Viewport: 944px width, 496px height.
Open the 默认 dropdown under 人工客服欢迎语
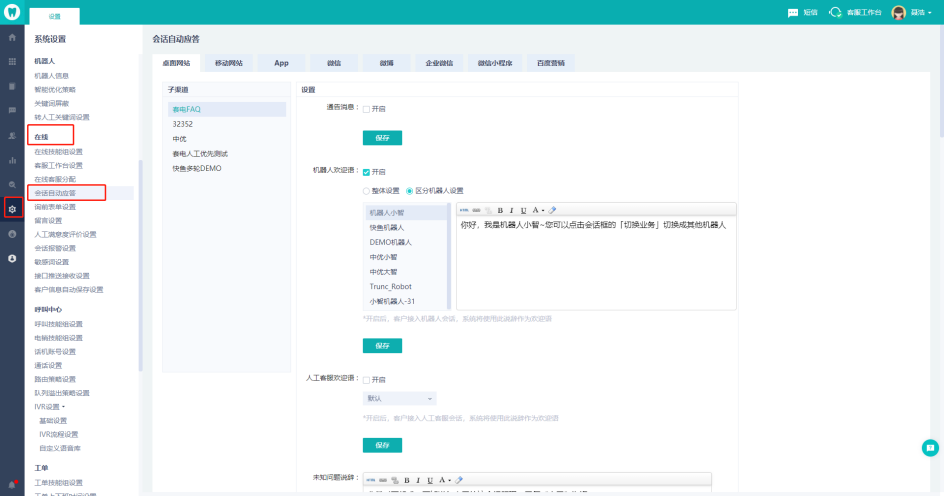[399, 398]
